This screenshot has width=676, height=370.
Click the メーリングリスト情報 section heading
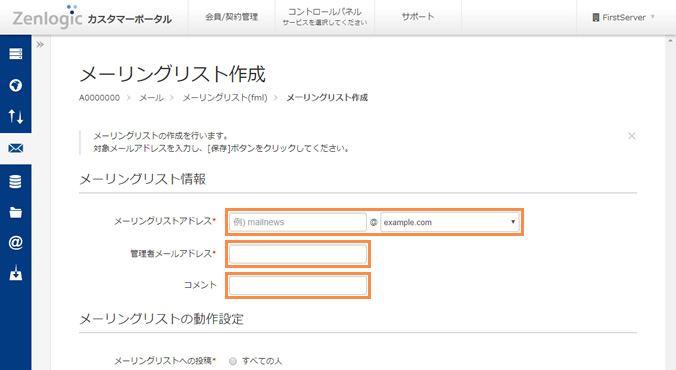coord(143,179)
